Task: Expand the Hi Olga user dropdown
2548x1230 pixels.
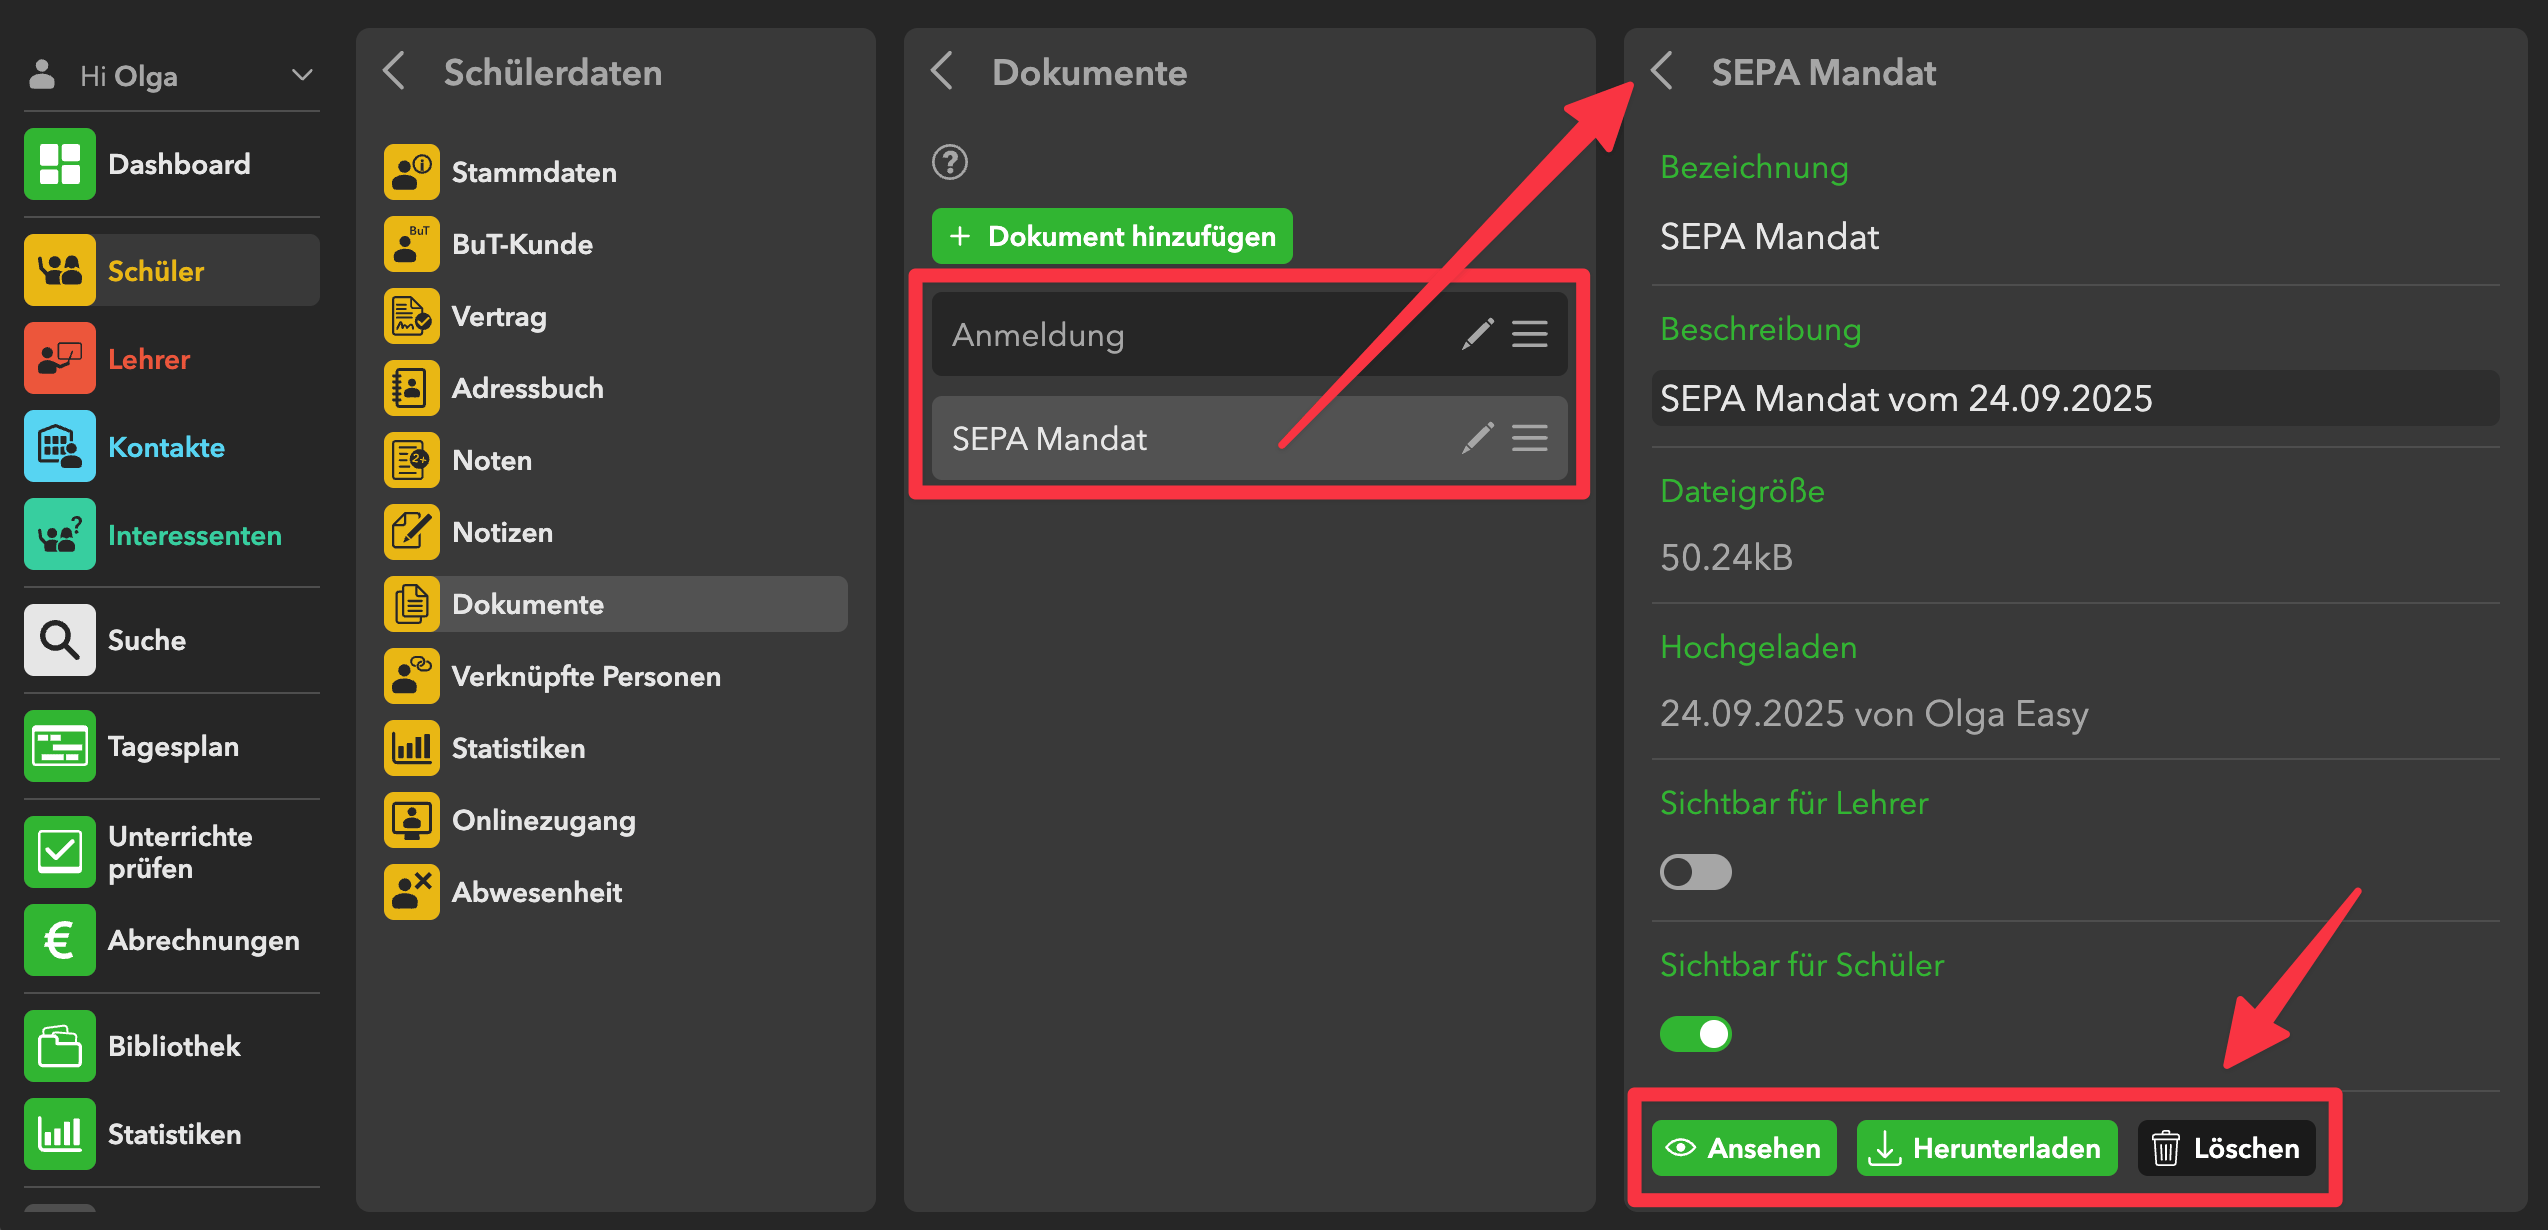Action: [x=301, y=75]
